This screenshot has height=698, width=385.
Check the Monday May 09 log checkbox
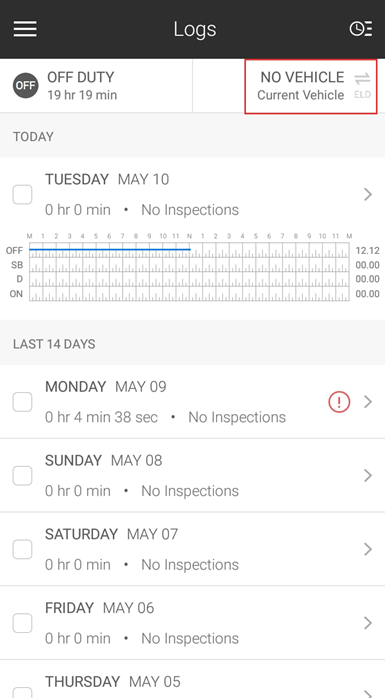pos(22,402)
